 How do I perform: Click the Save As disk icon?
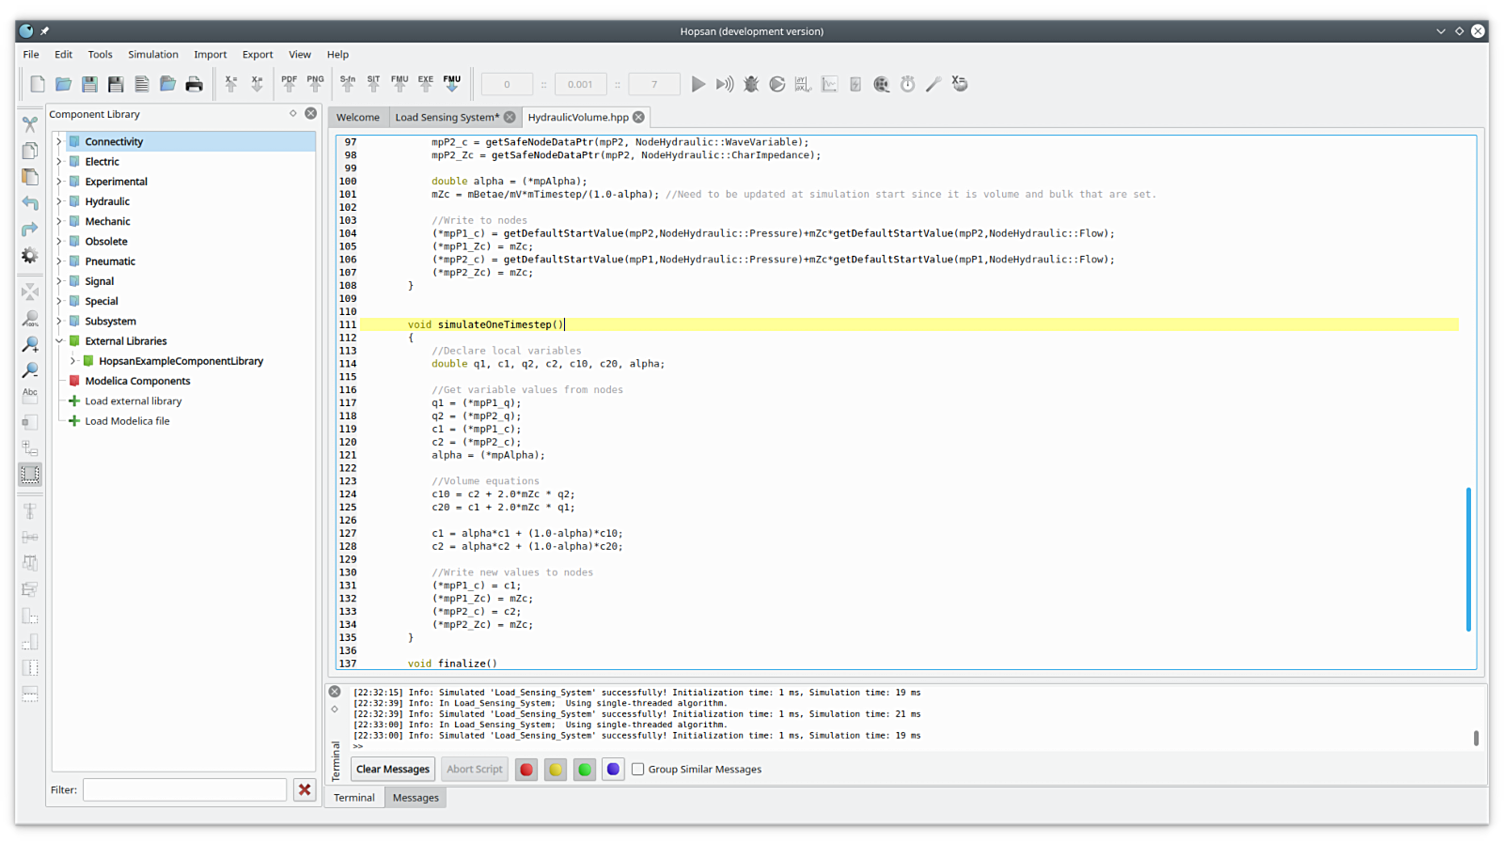pos(115,84)
